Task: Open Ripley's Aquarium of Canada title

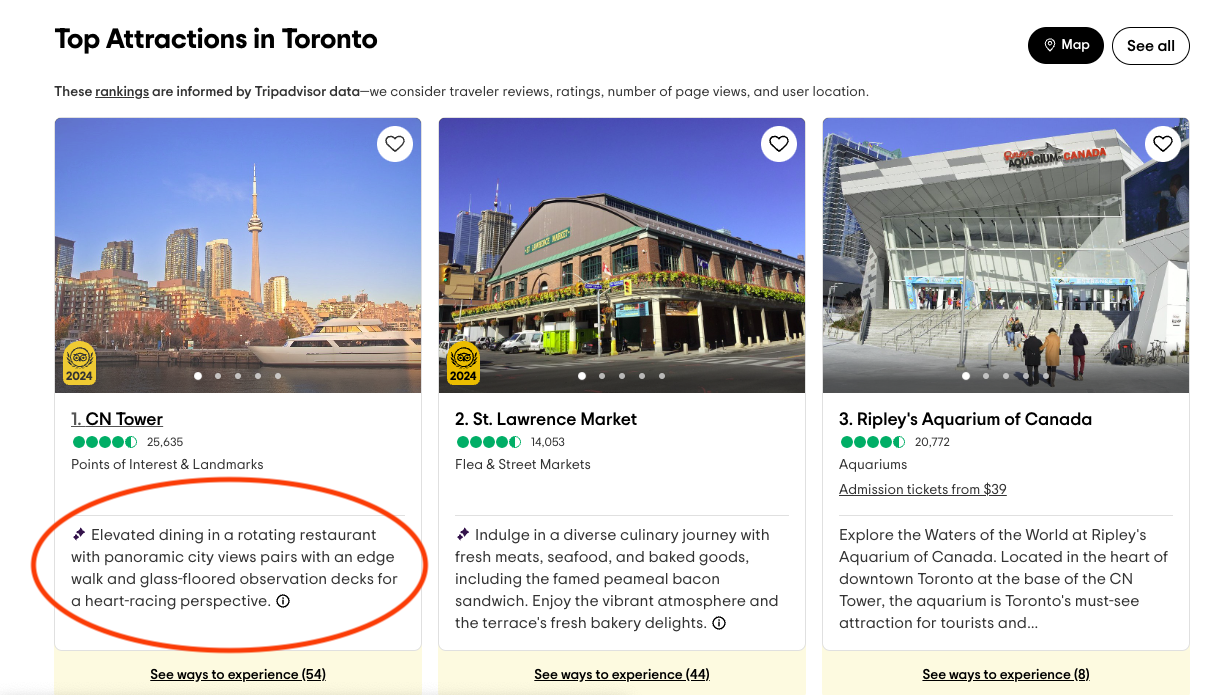Action: coord(965,419)
